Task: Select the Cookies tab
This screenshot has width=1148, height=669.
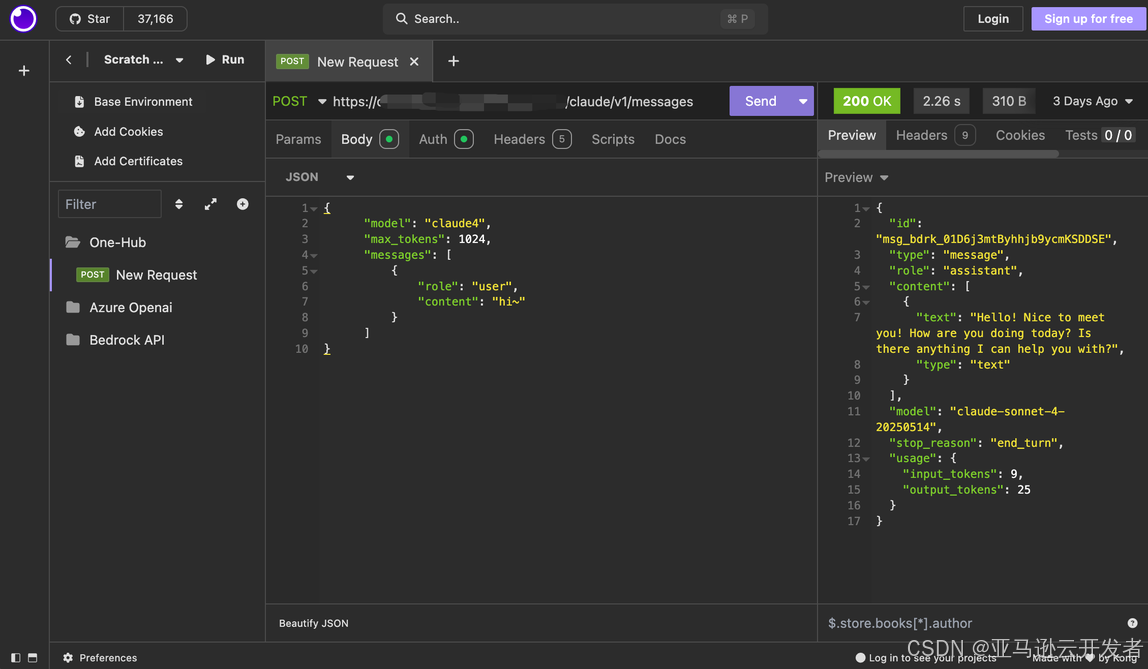Action: pos(1020,135)
